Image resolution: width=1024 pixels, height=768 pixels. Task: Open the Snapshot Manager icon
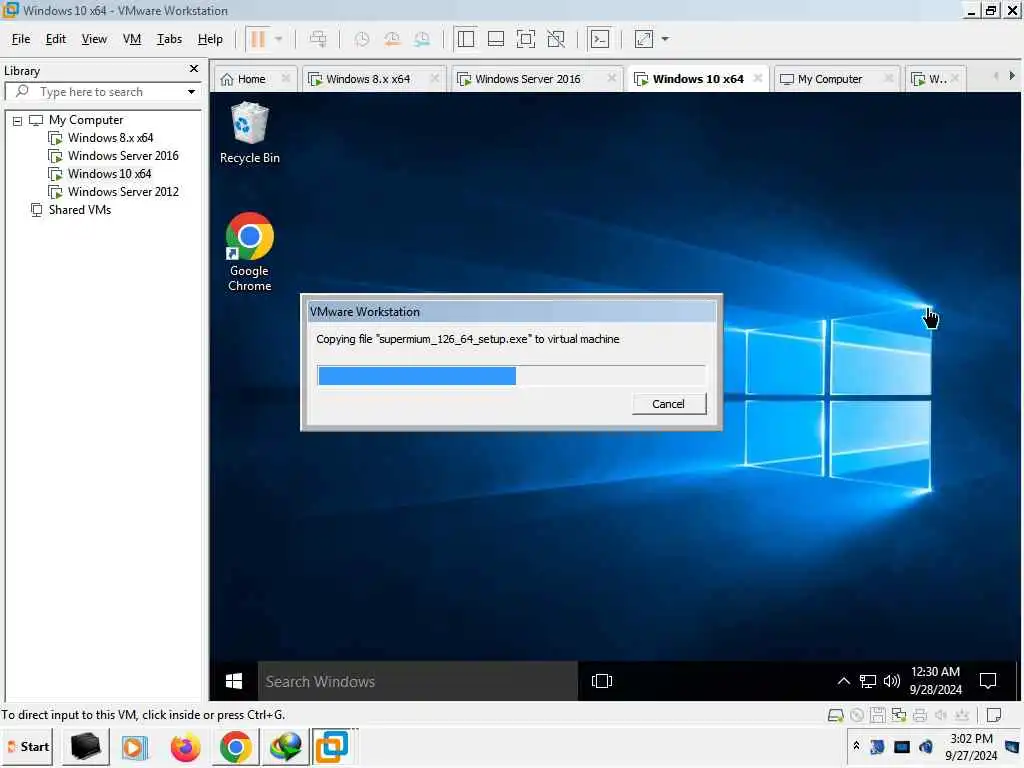click(x=422, y=39)
